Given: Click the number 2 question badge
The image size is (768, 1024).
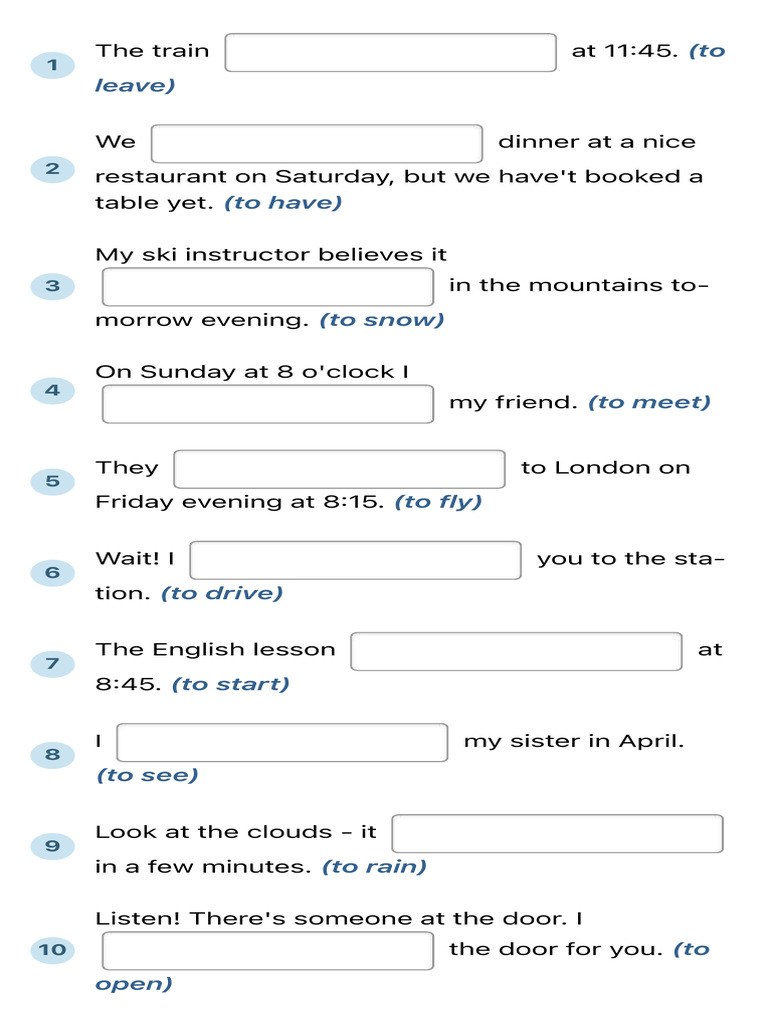Looking at the screenshot, I should coord(52,168).
